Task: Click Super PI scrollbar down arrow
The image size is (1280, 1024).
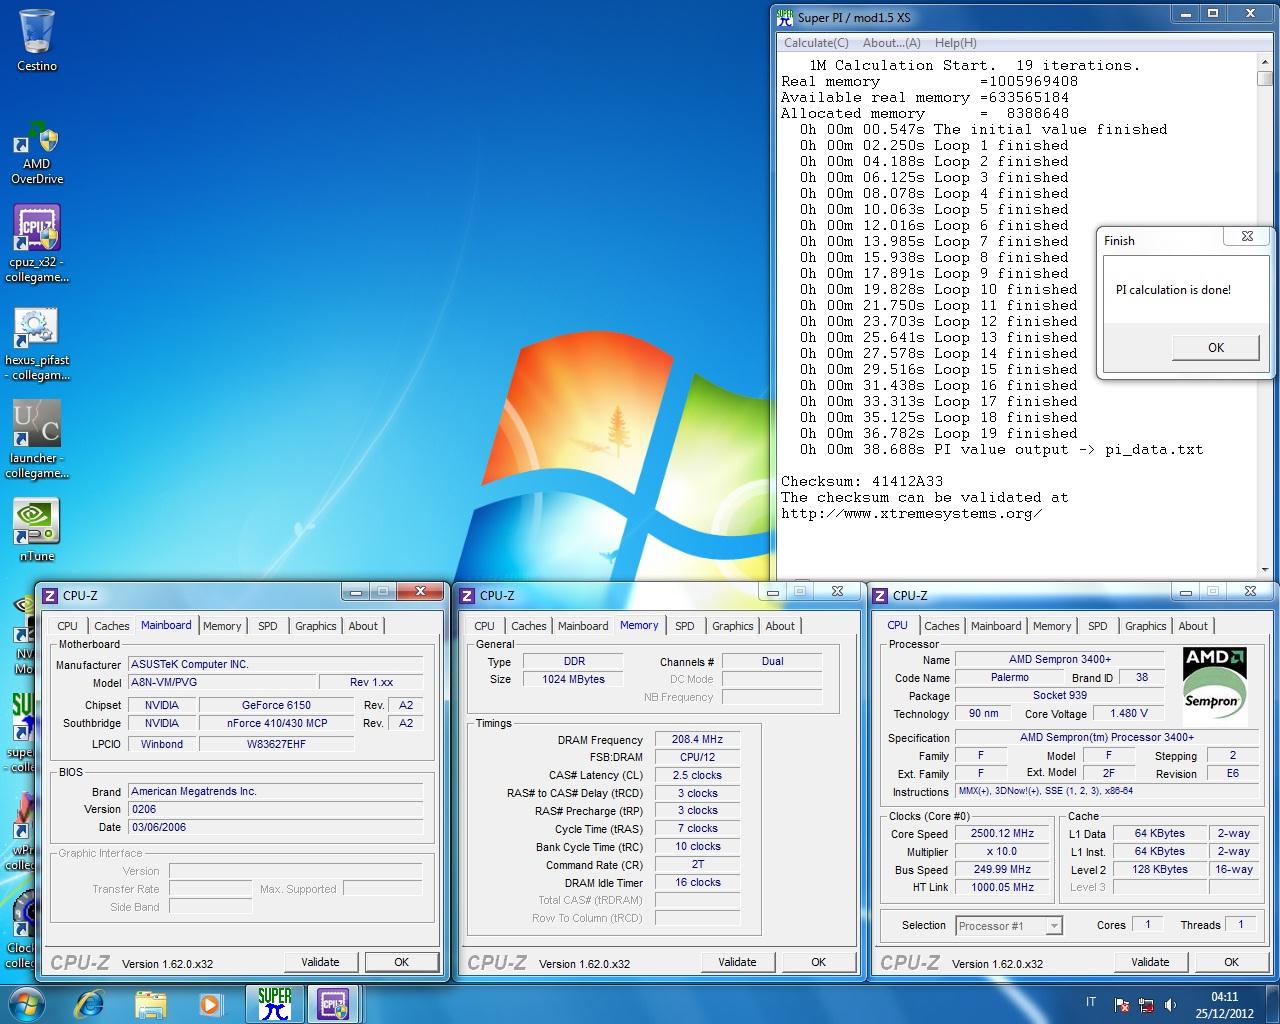Action: (1265, 570)
